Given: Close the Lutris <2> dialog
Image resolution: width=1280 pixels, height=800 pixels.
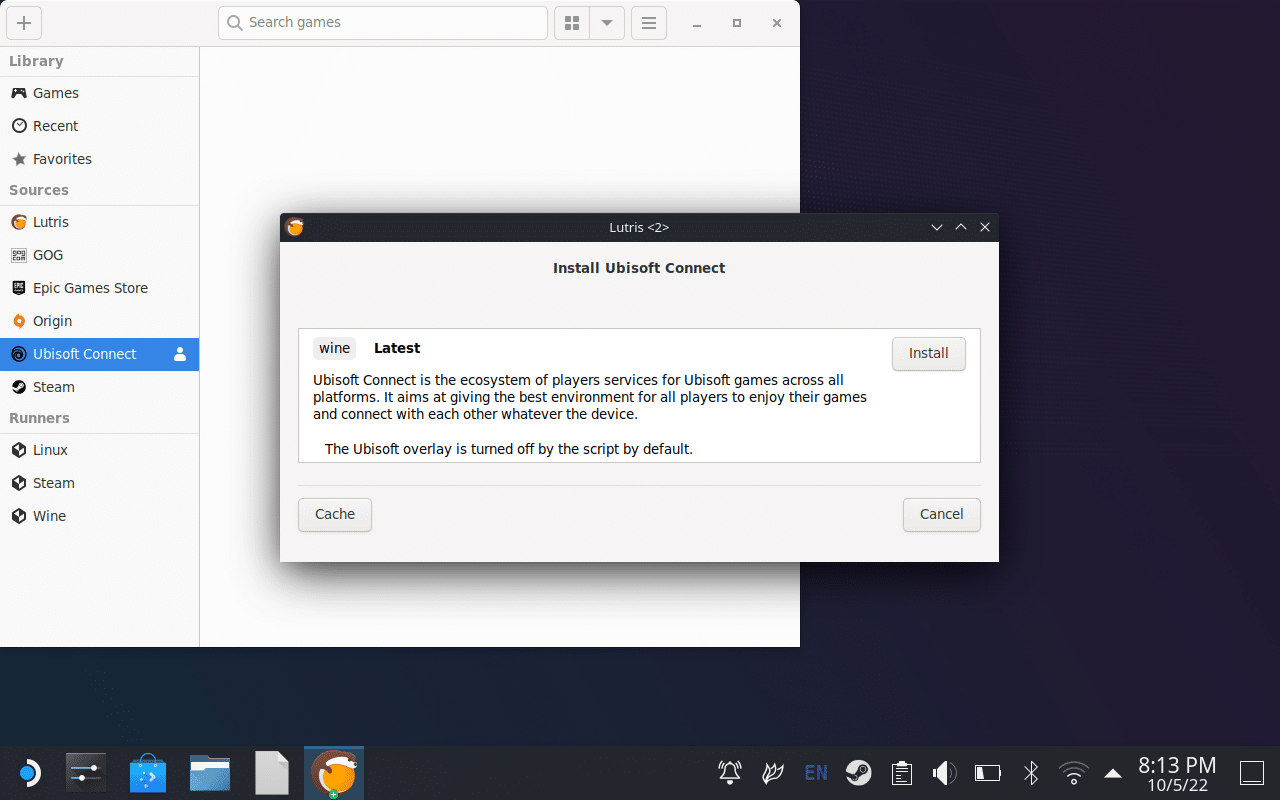Looking at the screenshot, I should [985, 227].
